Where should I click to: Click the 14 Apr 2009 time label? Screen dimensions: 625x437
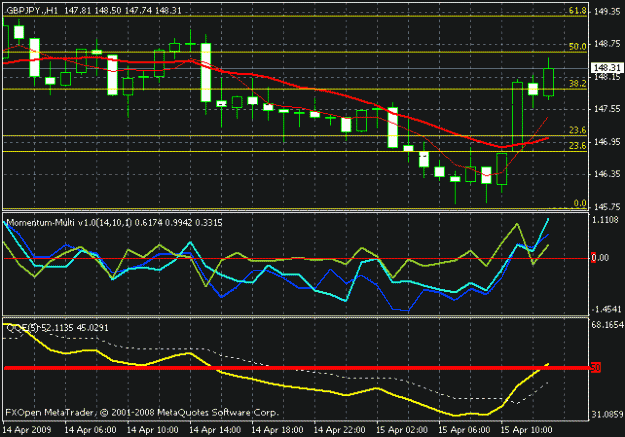[27, 430]
